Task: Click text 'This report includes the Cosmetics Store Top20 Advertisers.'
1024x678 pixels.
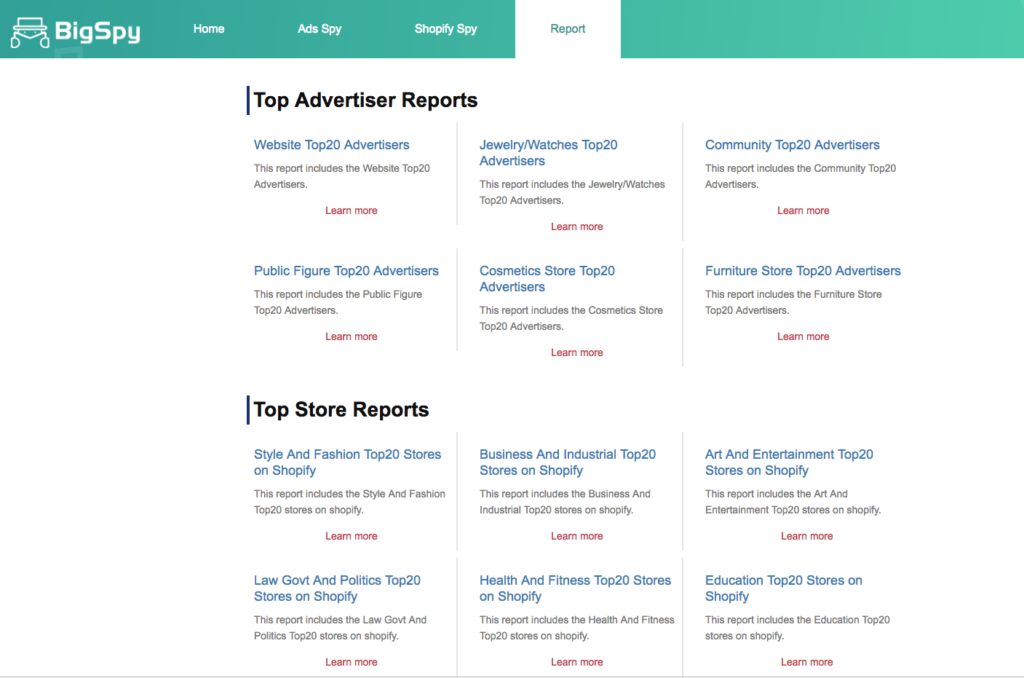Action: click(571, 318)
